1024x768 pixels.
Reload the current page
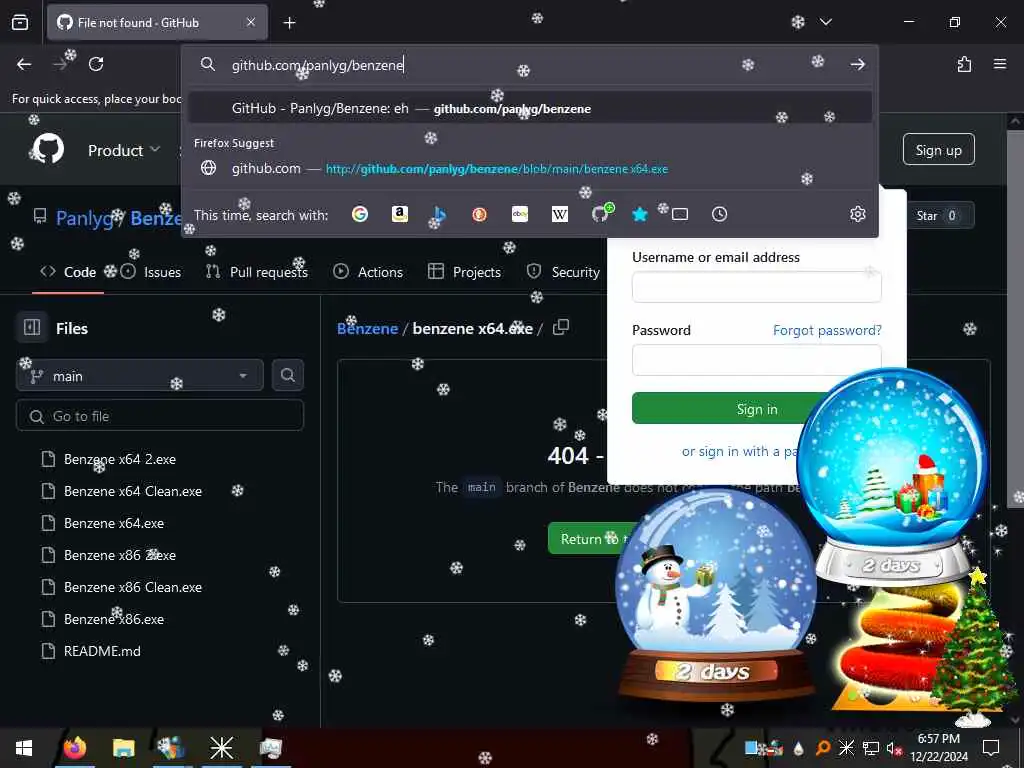96,64
